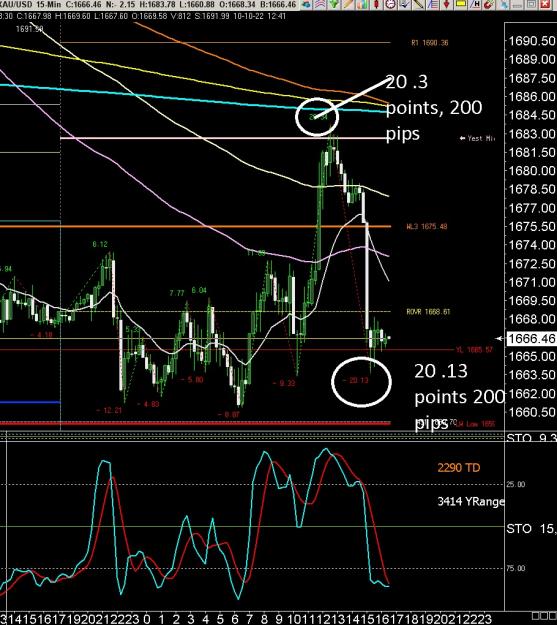557x625 pixels.
Task: Click the pencil drawing tool icon
Action: (x=348, y=4)
